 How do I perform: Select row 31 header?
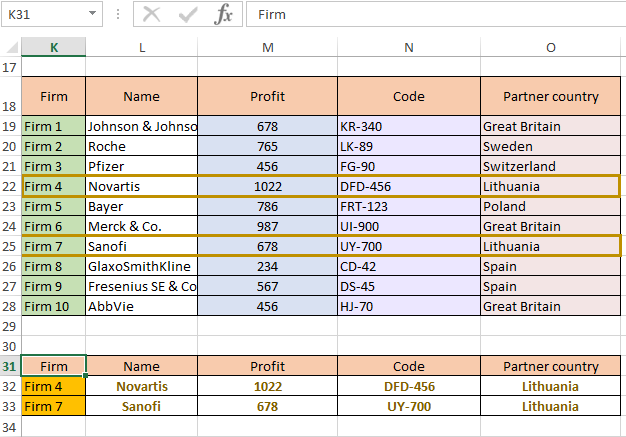[x=10, y=366]
